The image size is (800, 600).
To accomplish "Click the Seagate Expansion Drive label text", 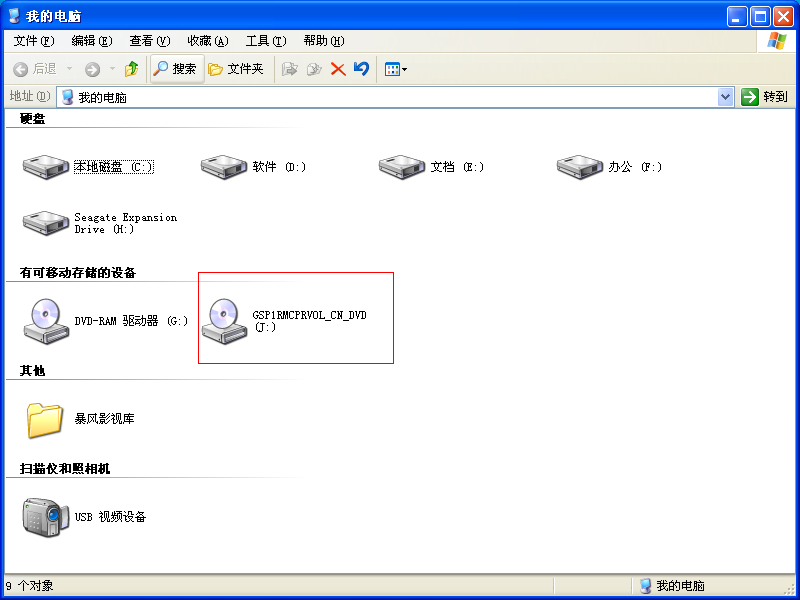I will pyautogui.click(x=126, y=223).
